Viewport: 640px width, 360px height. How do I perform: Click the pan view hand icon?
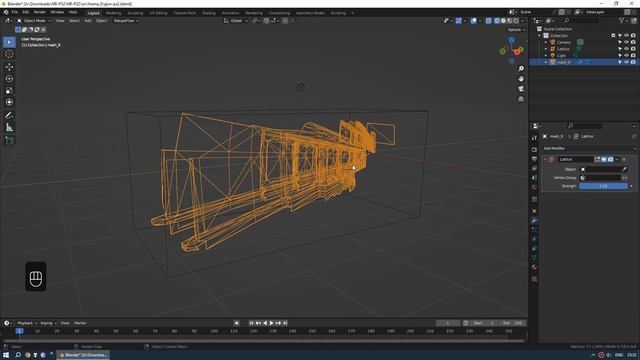tap(521, 79)
